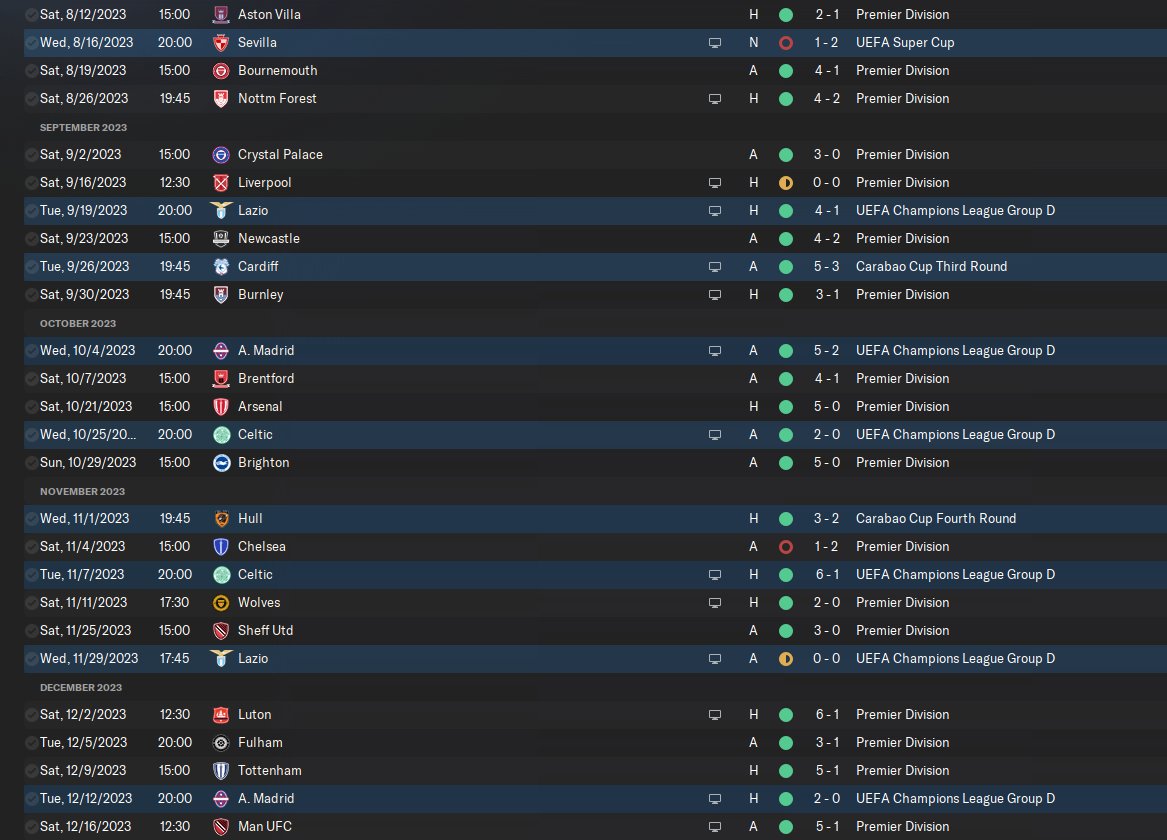The image size is (1167, 840).
Task: Click the Aston Villa club badge
Action: click(221, 15)
